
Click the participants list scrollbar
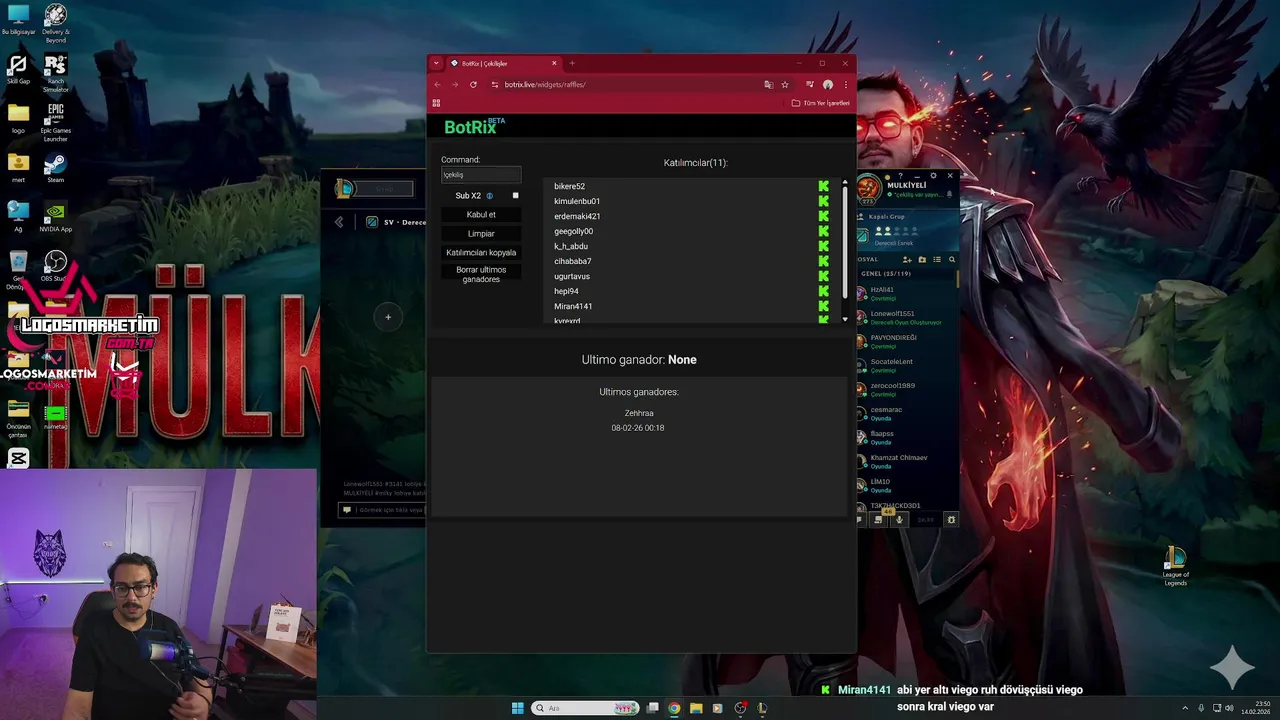(x=845, y=240)
